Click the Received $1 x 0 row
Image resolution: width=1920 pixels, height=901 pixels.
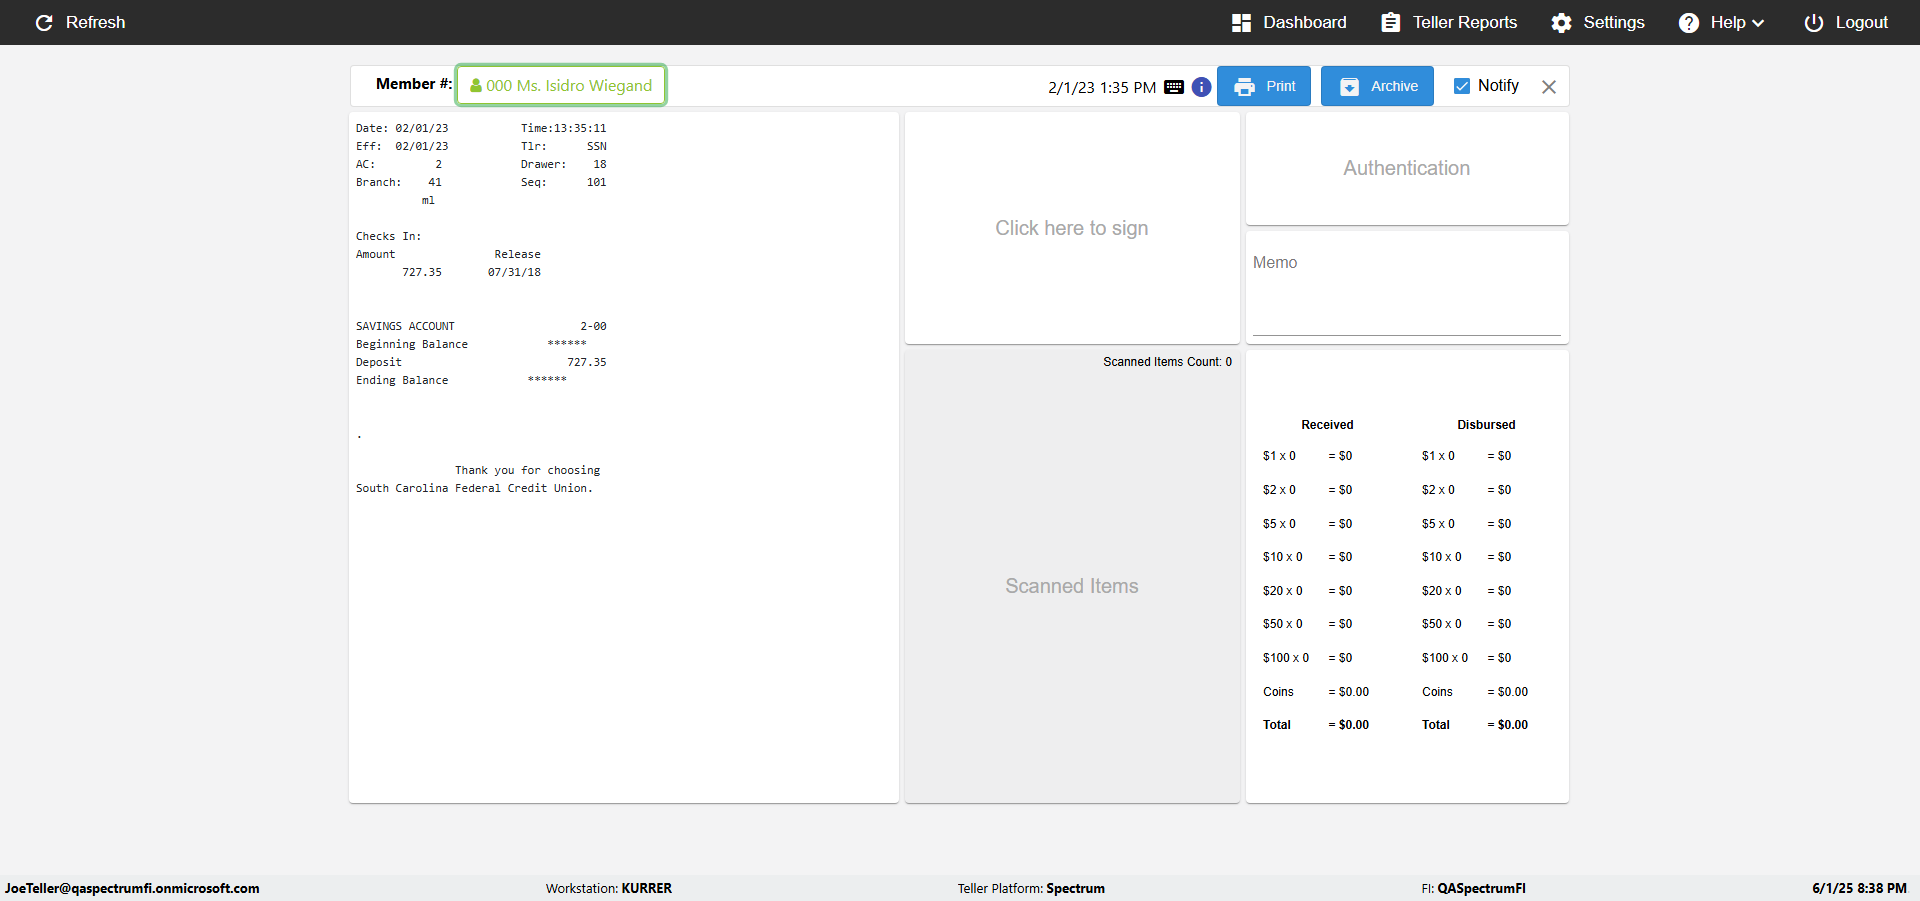tap(1308, 456)
